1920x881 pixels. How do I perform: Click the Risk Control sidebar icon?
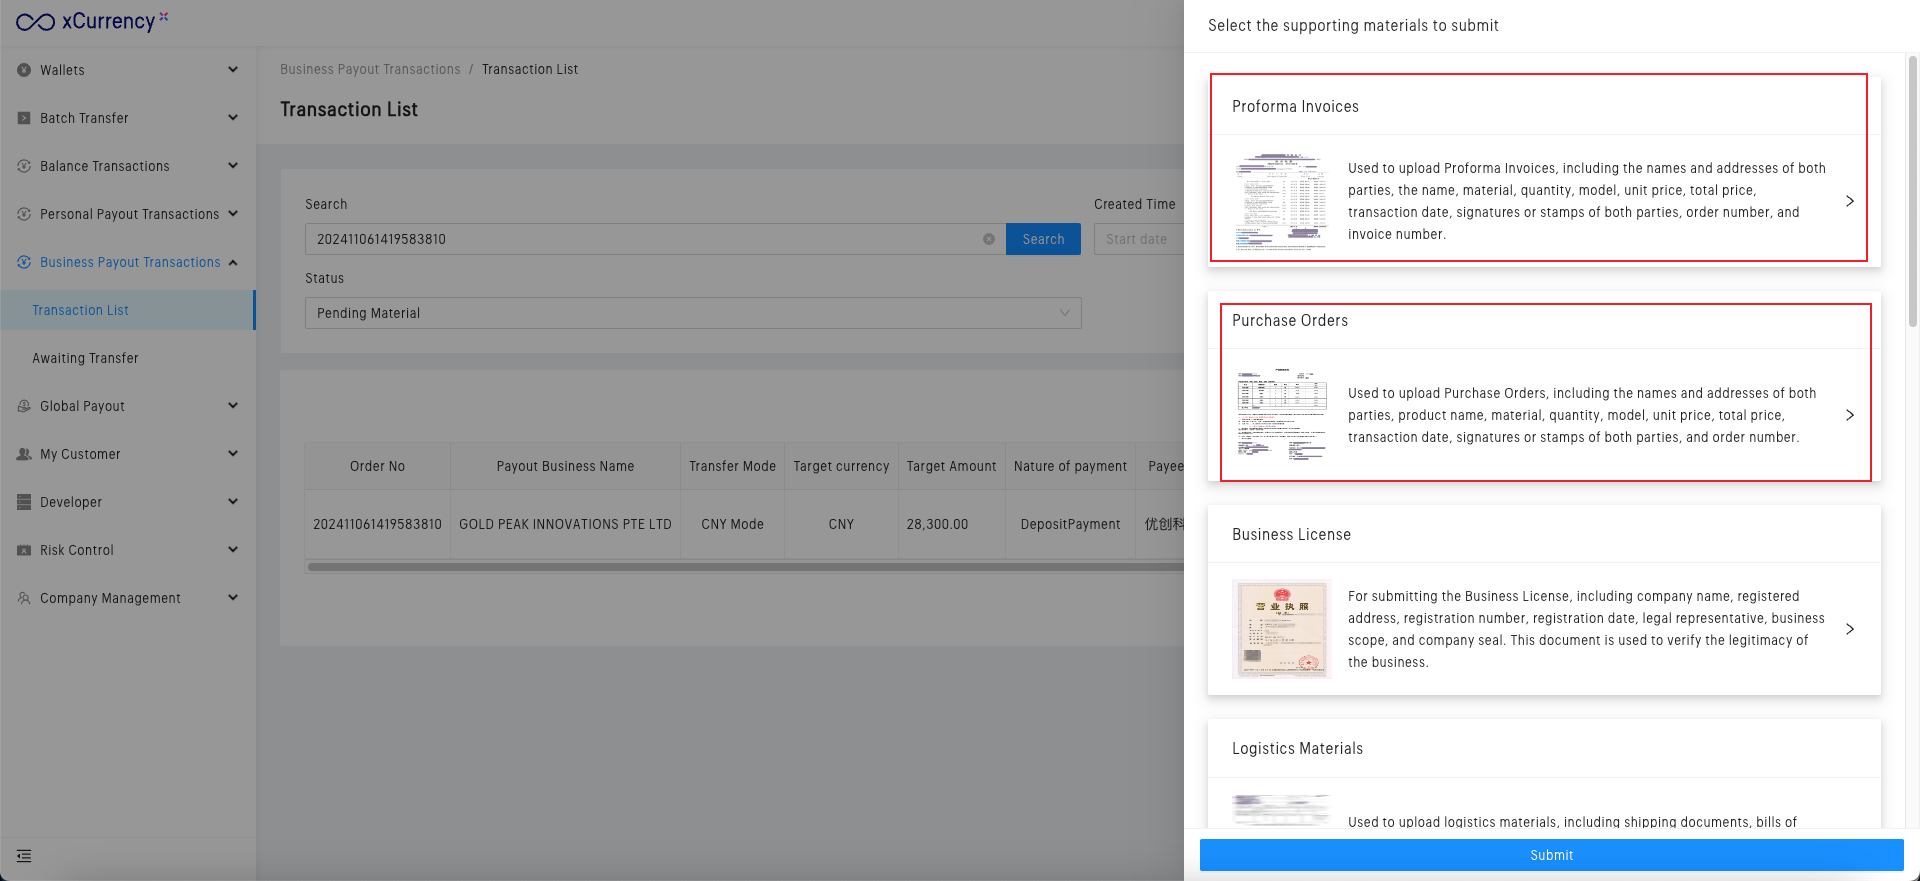(x=24, y=550)
